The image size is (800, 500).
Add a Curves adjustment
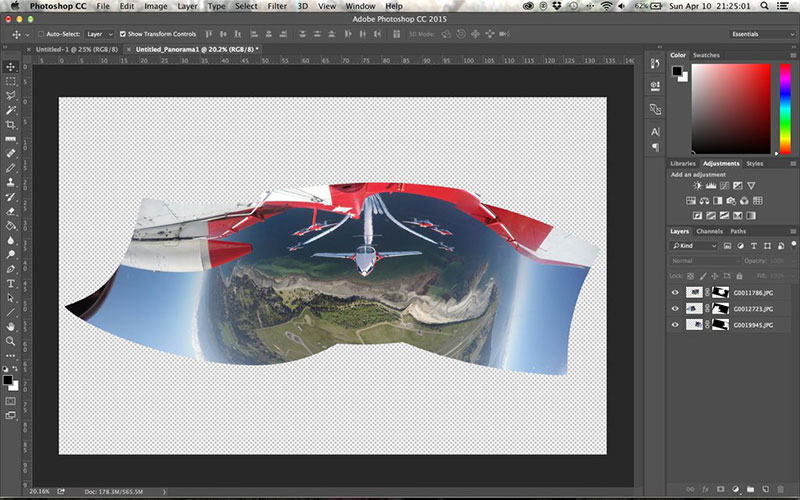(724, 186)
